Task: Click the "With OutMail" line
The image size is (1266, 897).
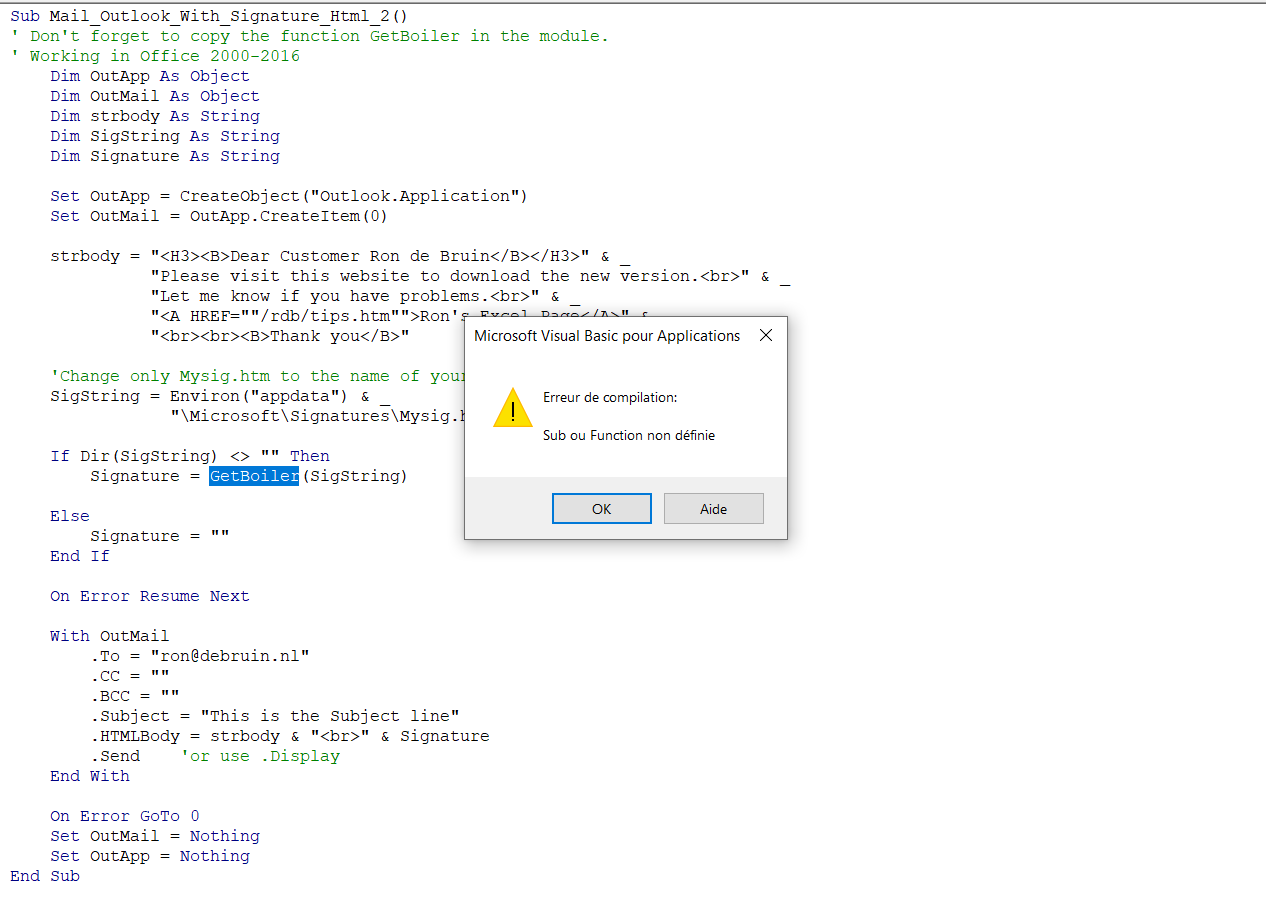Action: 110,636
